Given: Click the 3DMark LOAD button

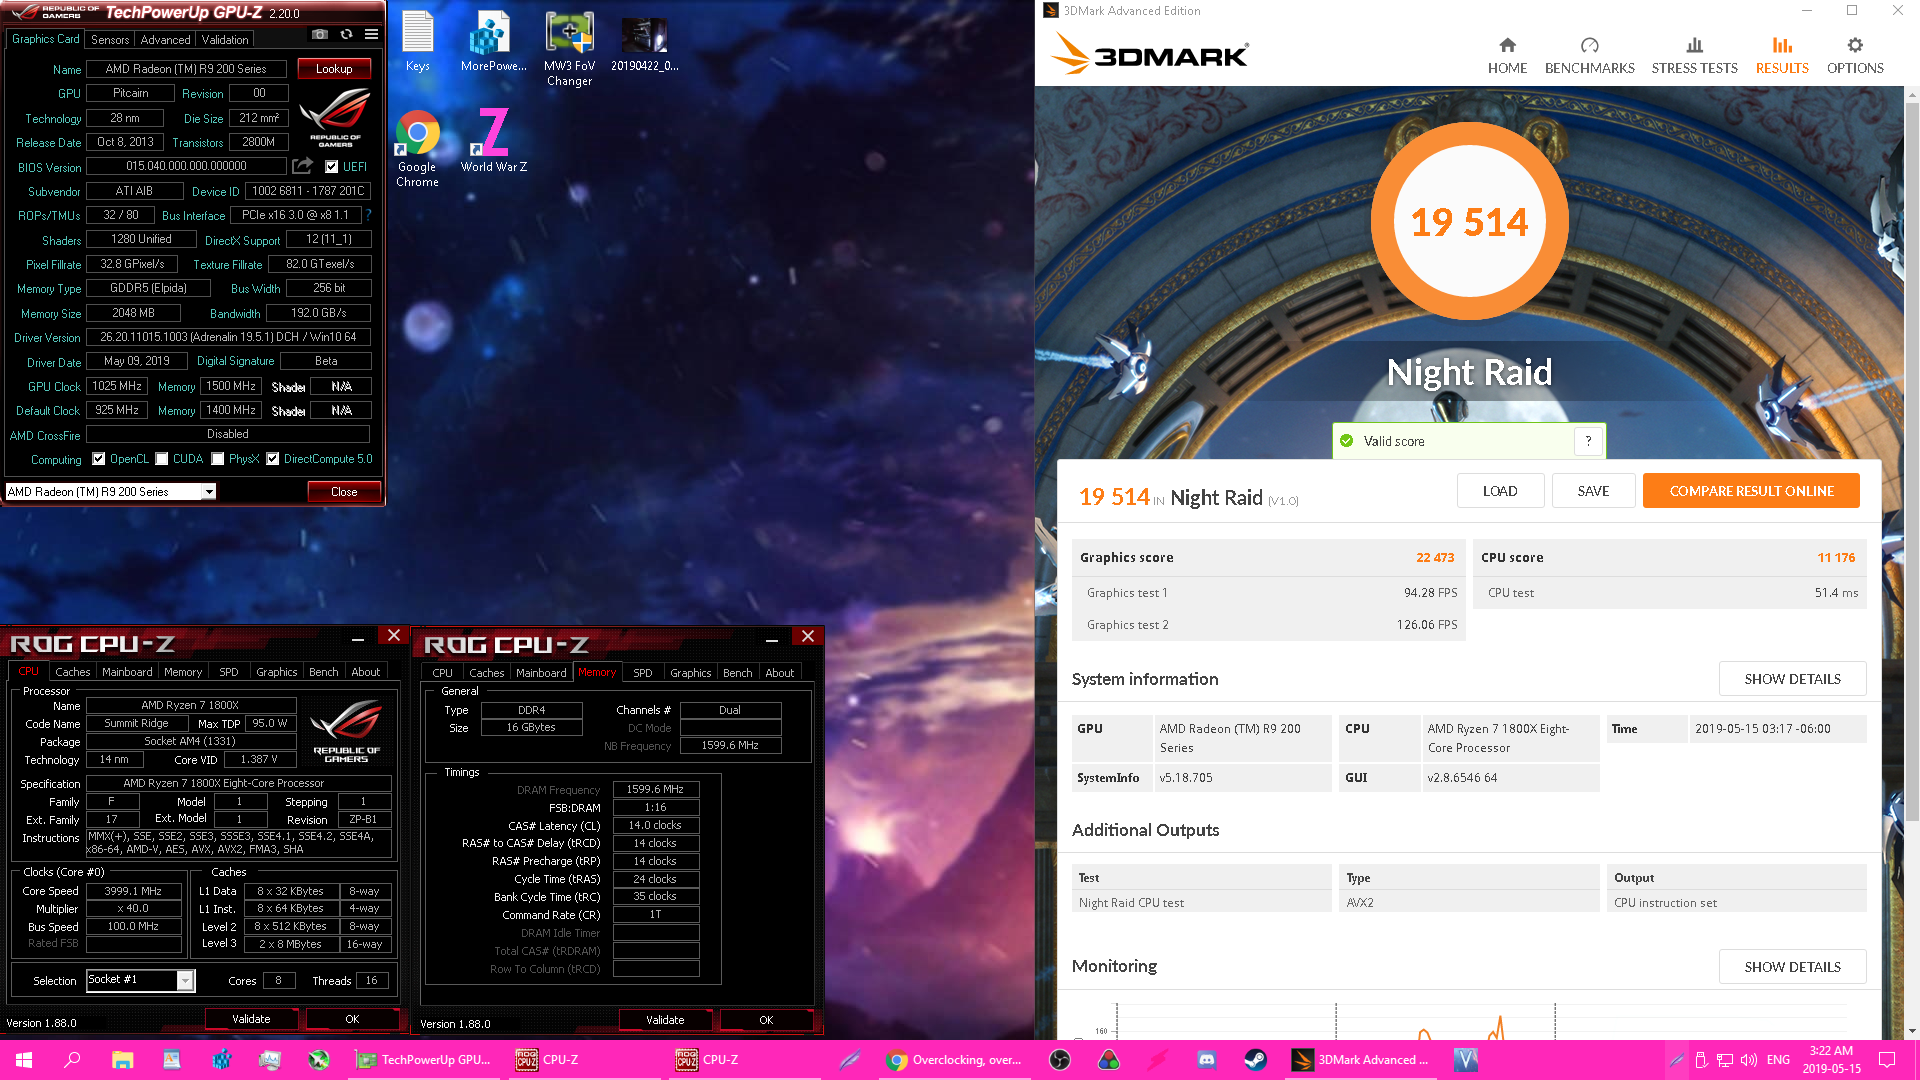Looking at the screenshot, I should point(1500,491).
